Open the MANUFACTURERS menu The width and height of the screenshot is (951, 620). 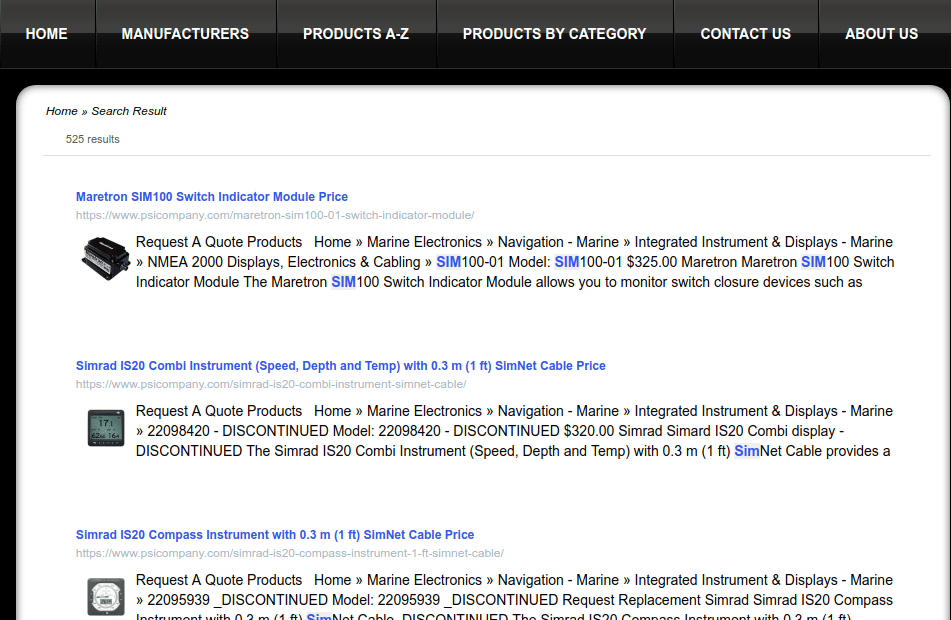point(185,33)
